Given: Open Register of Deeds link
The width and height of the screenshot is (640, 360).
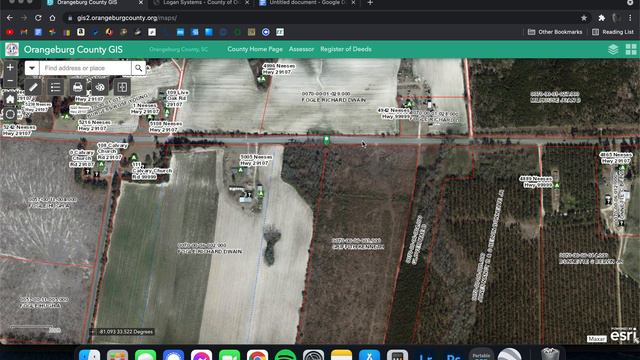Looking at the screenshot, I should tap(346, 49).
